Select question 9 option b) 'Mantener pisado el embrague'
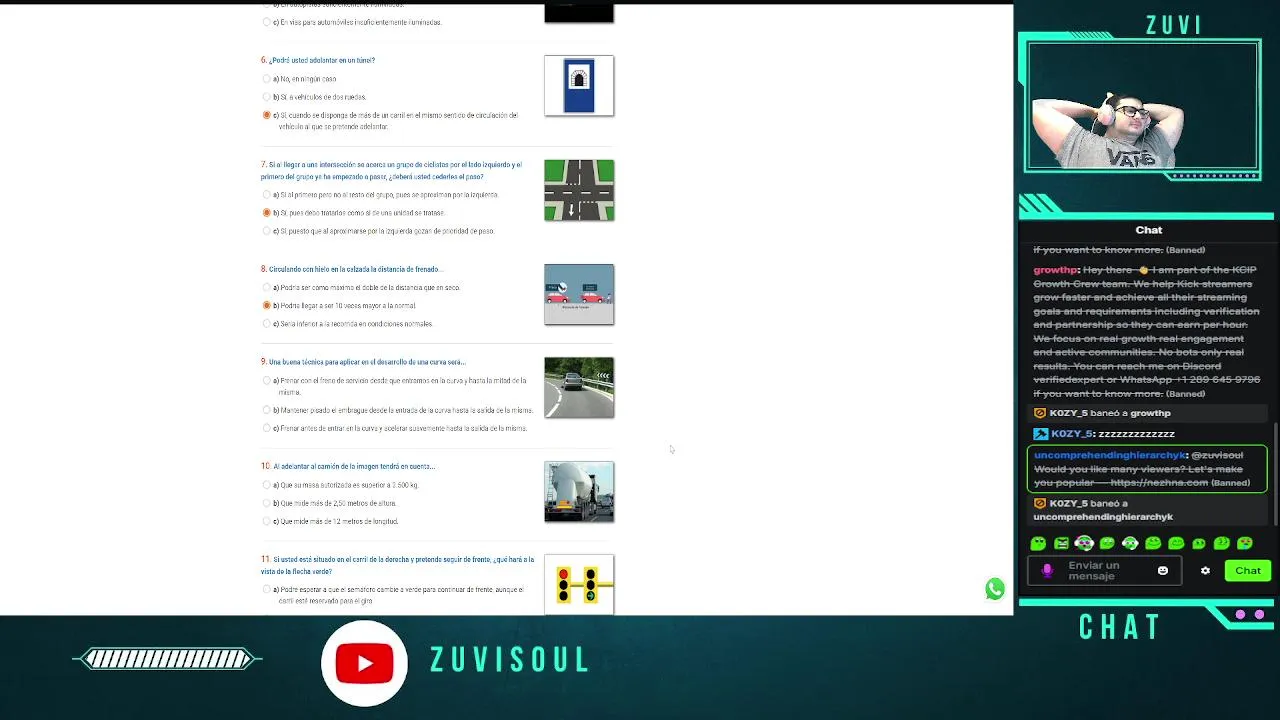The height and width of the screenshot is (720, 1280). point(266,410)
